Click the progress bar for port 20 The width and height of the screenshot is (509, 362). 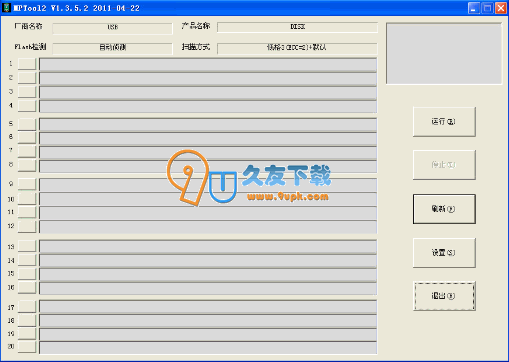pyautogui.click(x=208, y=348)
